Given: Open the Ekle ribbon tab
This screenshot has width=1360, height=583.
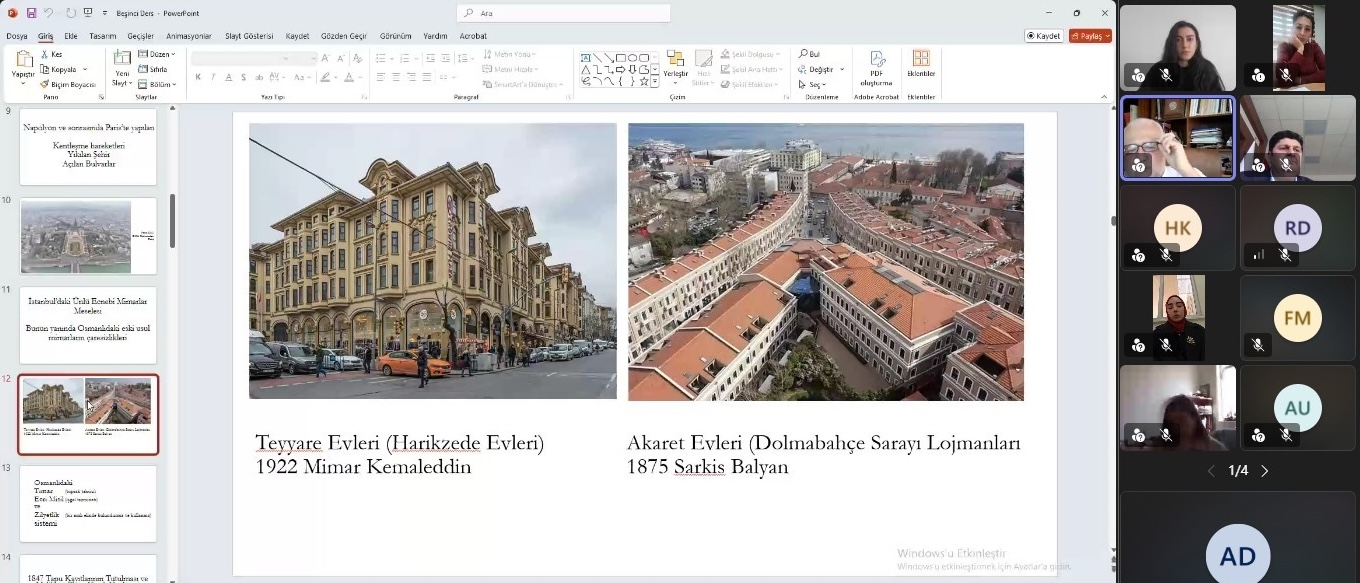Looking at the screenshot, I should (x=71, y=36).
